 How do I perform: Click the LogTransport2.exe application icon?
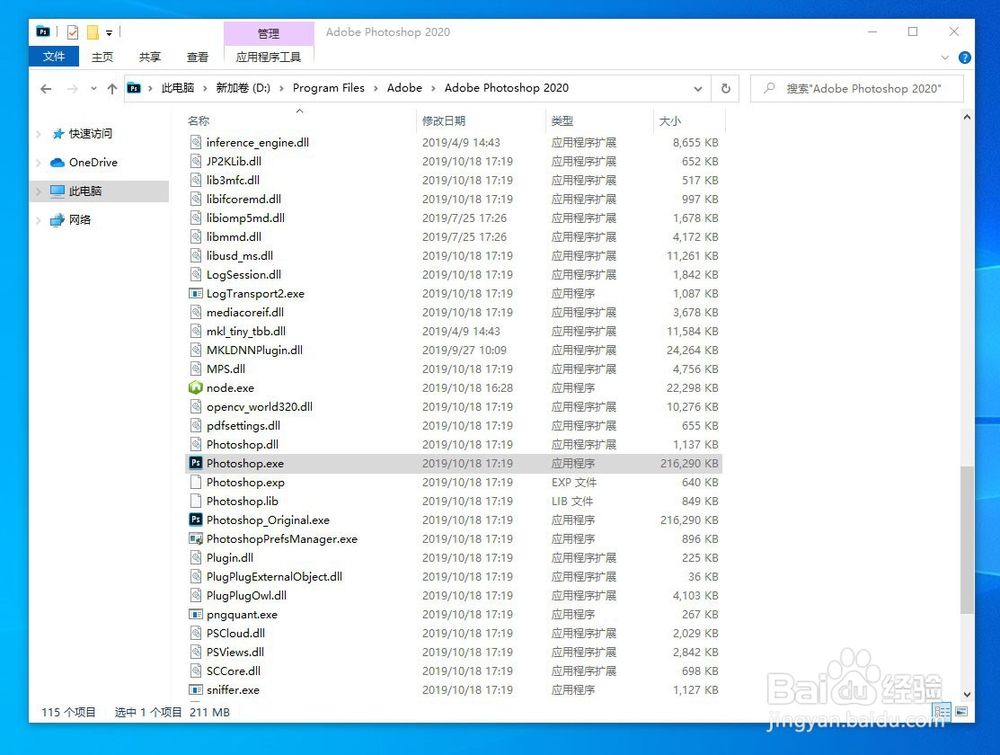[196, 293]
